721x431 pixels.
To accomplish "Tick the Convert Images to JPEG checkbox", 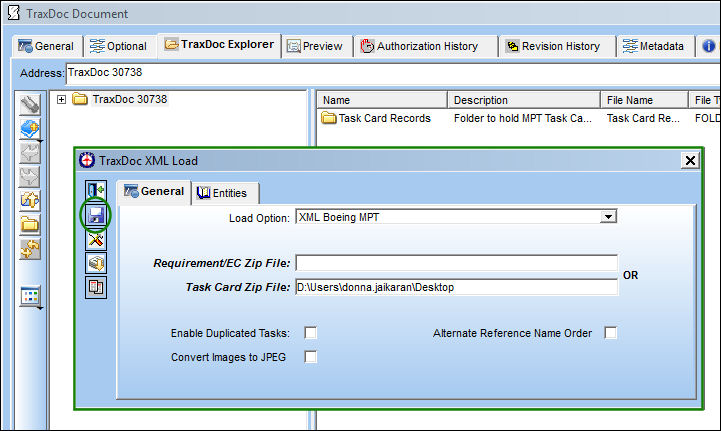I will click(x=310, y=356).
